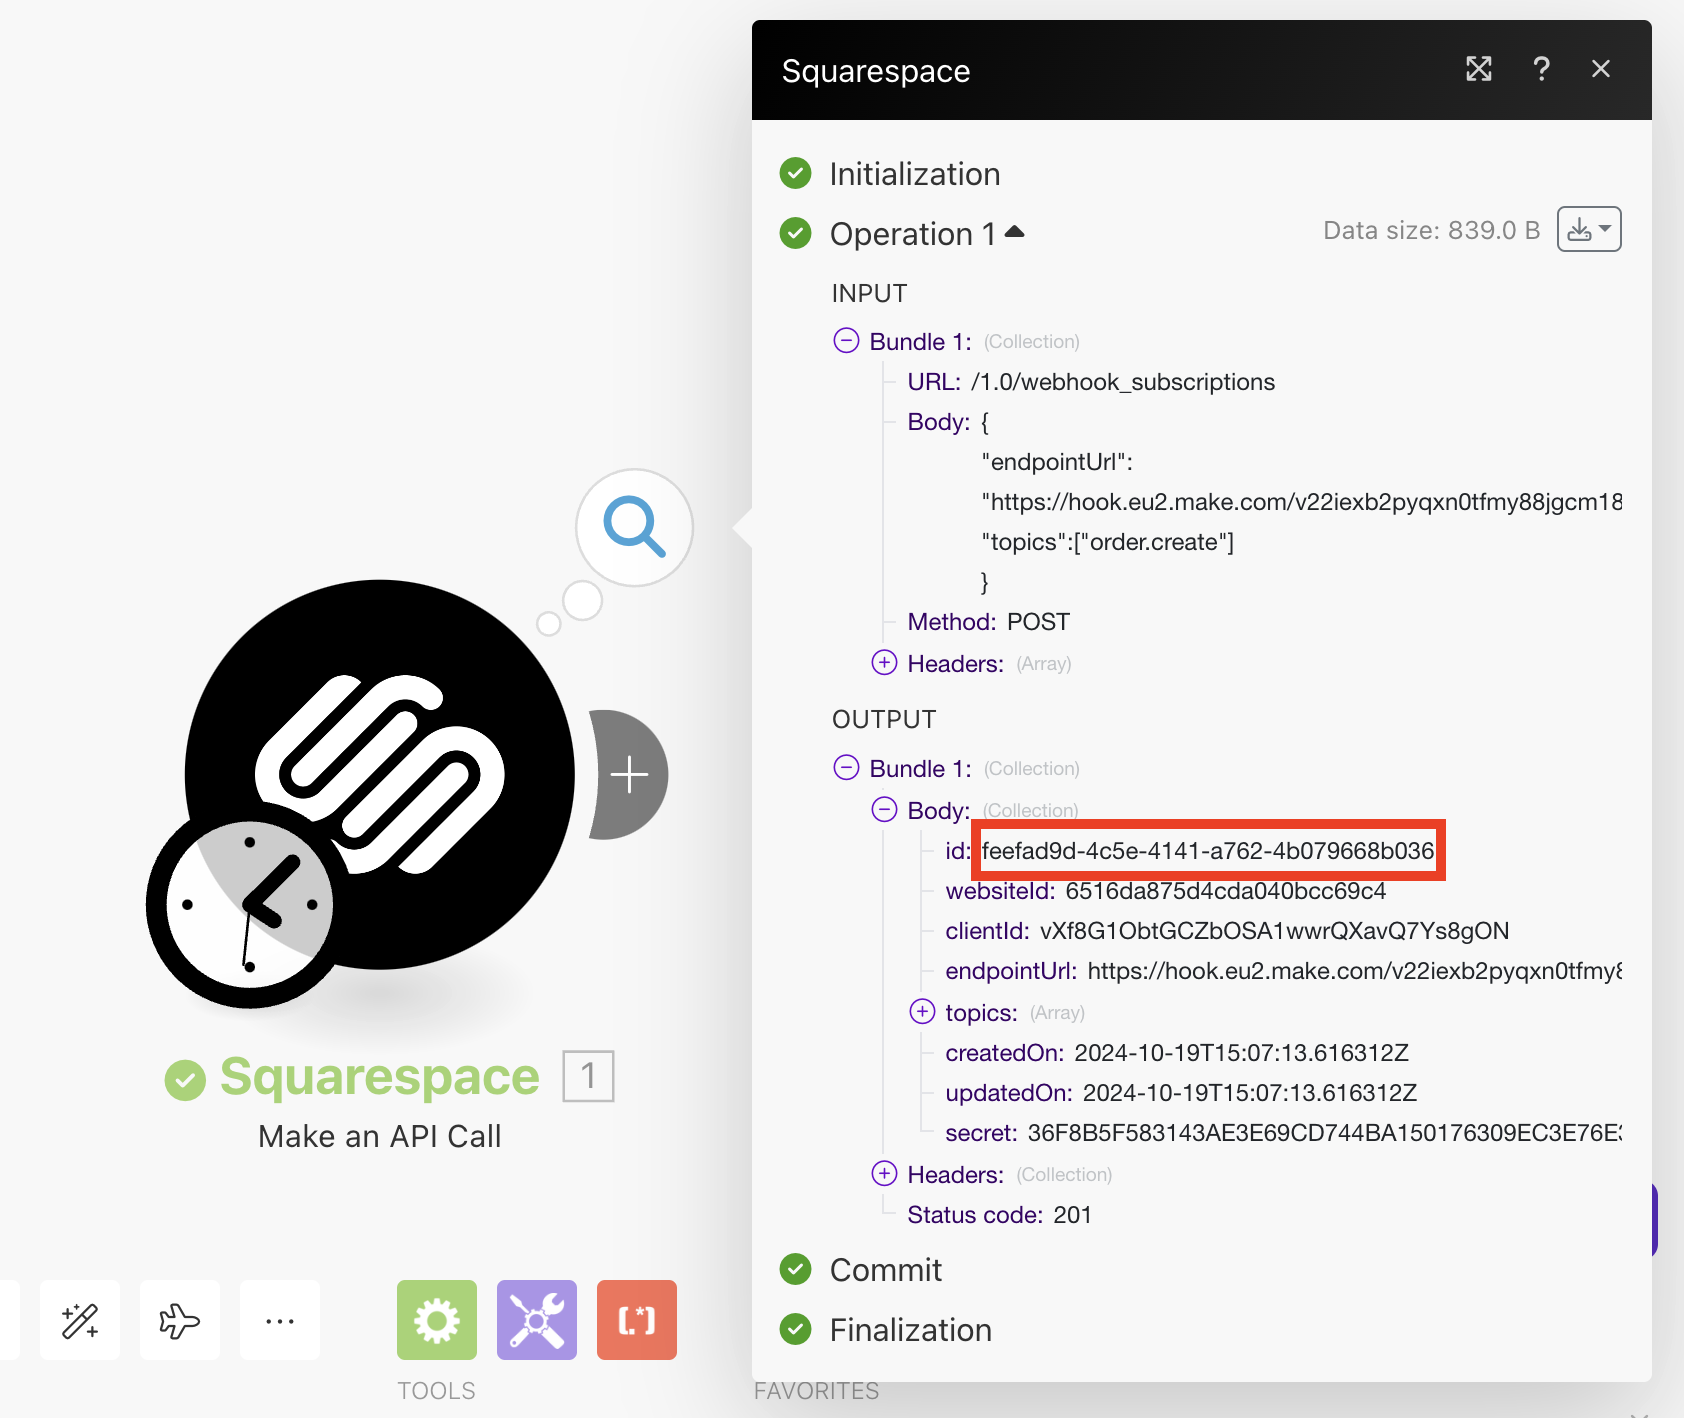Open the clock schedule settings
The image size is (1684, 1418).
pyautogui.click(x=249, y=905)
